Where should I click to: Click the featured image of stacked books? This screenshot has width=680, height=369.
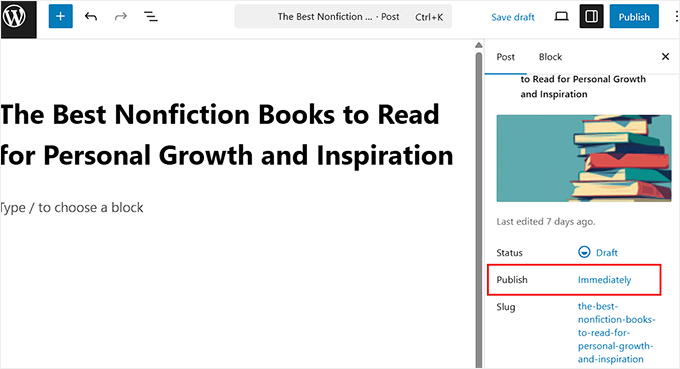tap(584, 158)
